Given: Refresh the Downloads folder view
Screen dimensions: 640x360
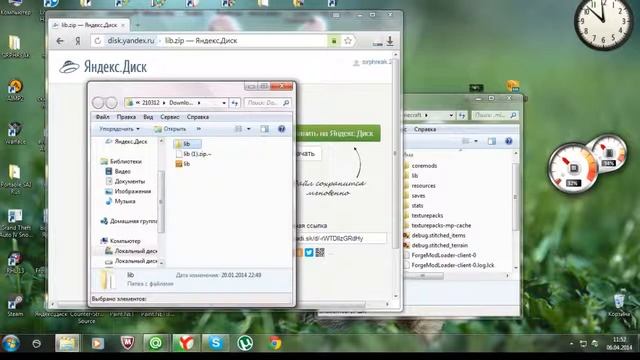Looking at the screenshot, I should pos(235,103).
